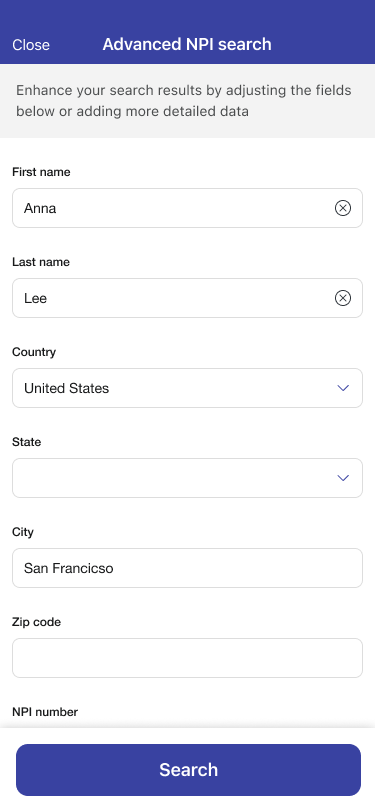Image resolution: width=375 pixels, height=812 pixels.
Task: Click the NPI number label
Action: (x=45, y=712)
